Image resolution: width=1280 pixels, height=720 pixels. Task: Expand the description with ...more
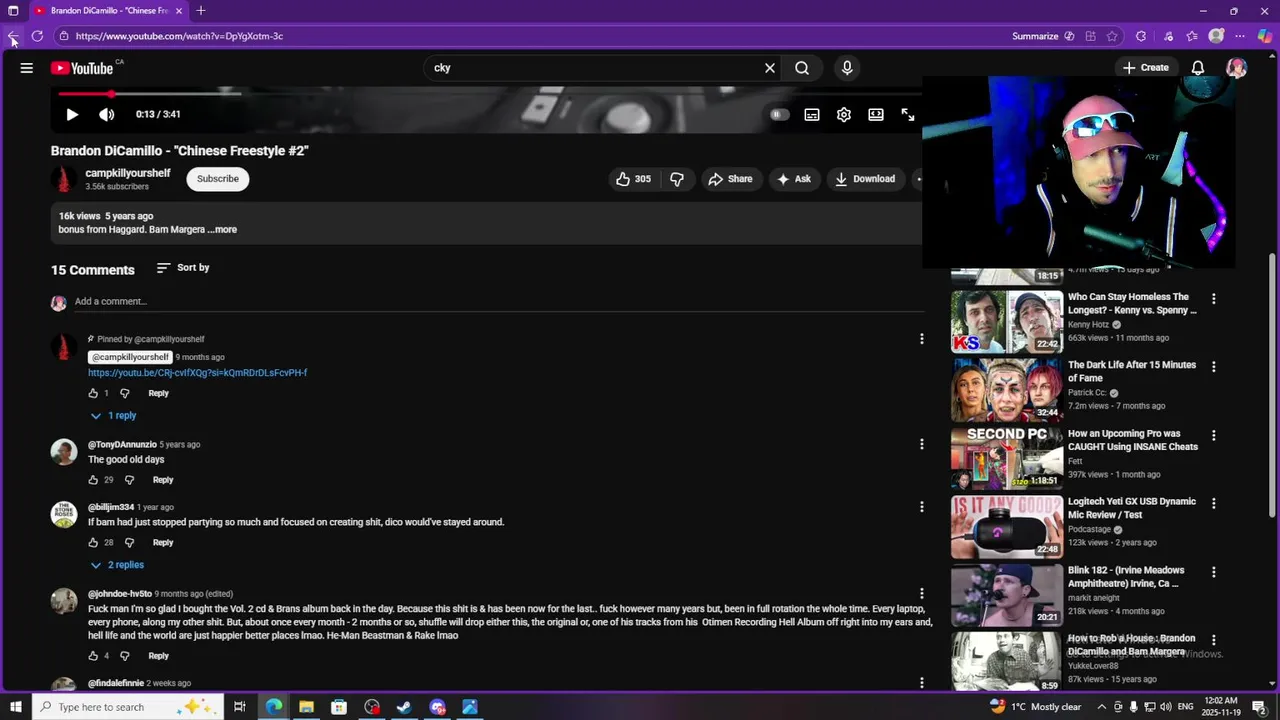pos(222,230)
